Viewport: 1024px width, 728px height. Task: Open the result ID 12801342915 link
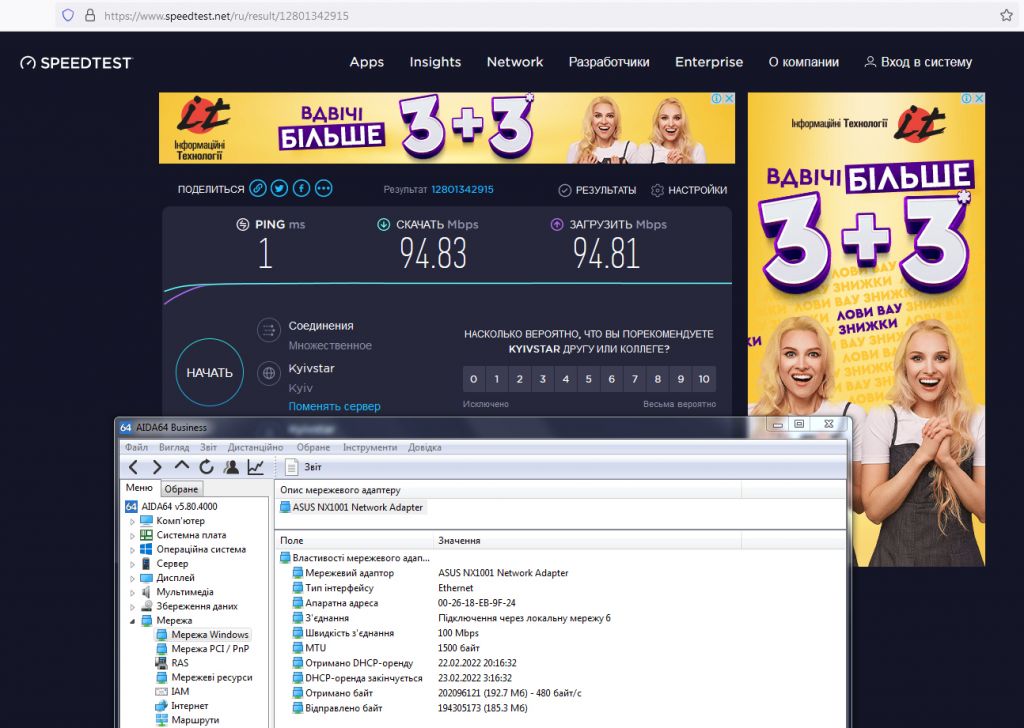pyautogui.click(x=462, y=189)
